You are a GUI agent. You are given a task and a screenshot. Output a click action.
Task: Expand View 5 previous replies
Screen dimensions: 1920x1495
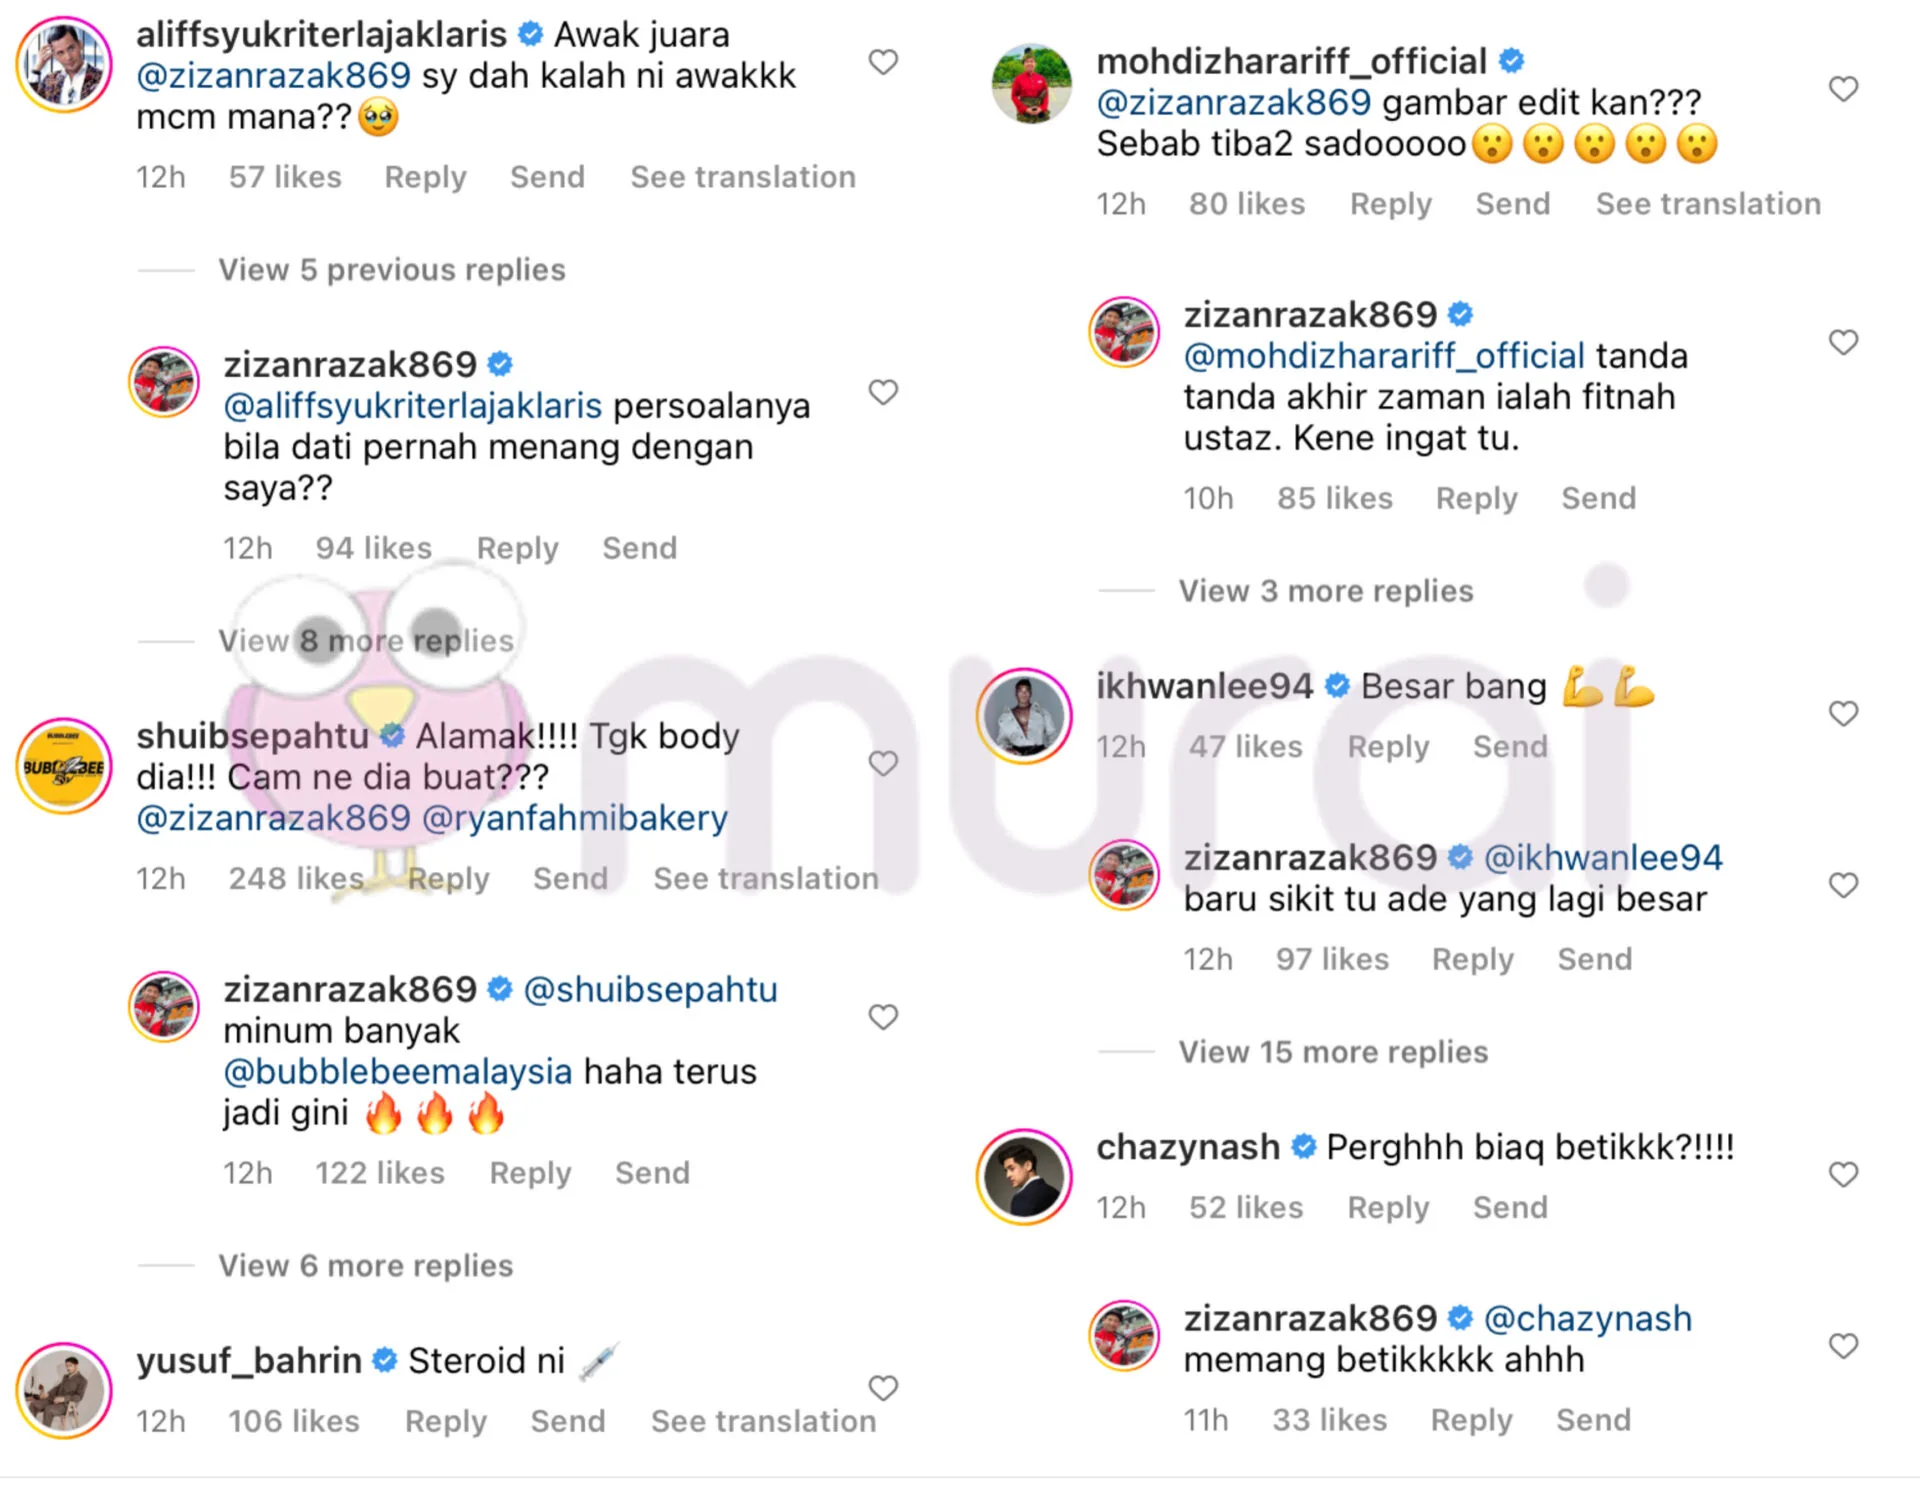pos(392,270)
